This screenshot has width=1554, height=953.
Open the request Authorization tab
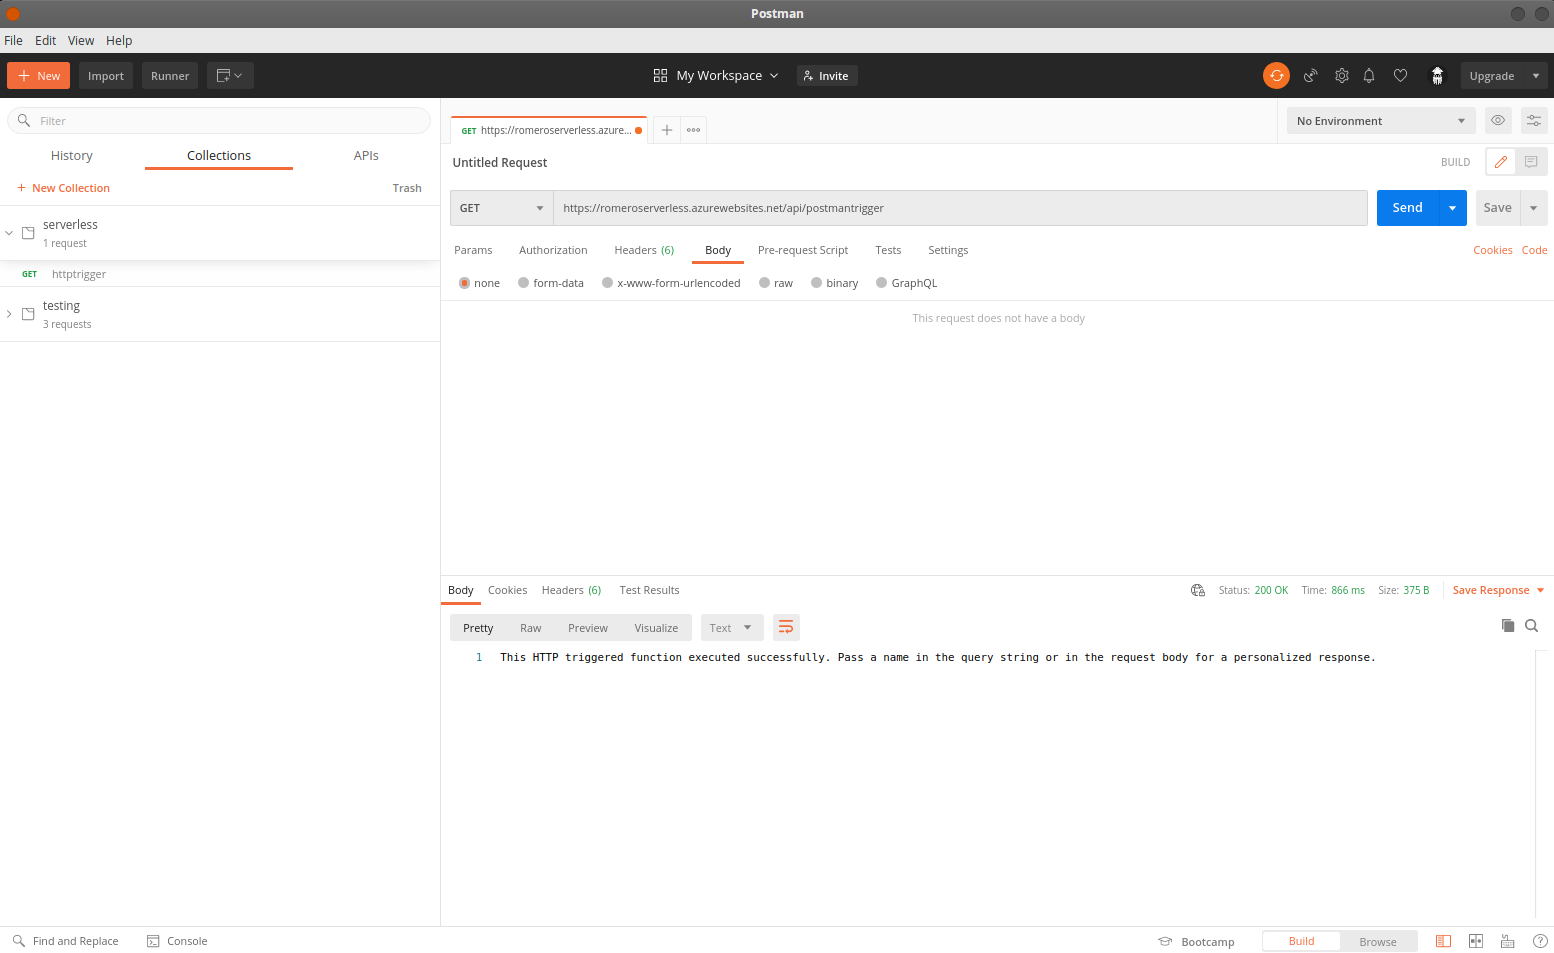pos(553,251)
